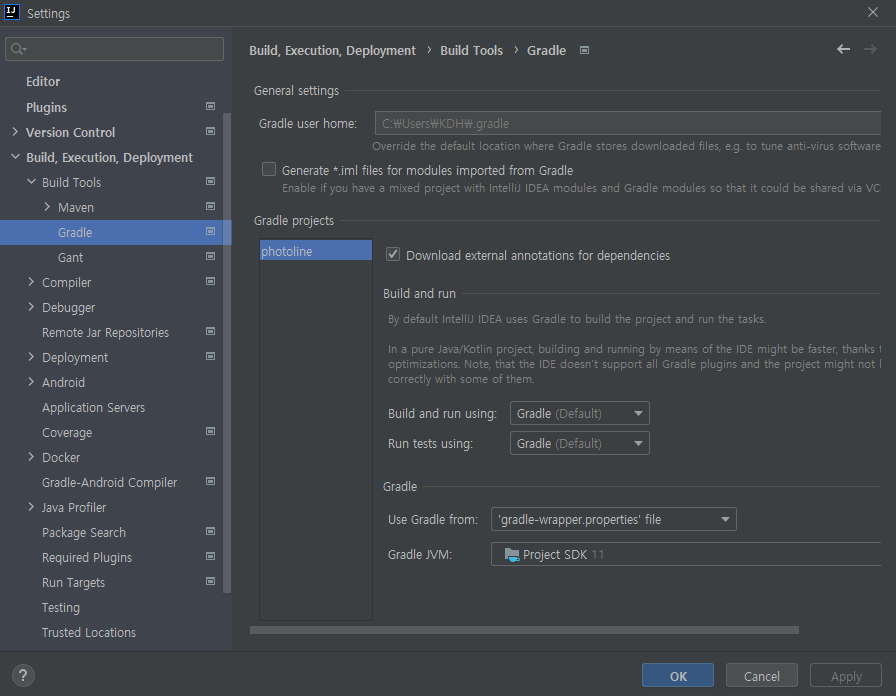The width and height of the screenshot is (896, 696).
Task: Click the IntelliJ logo in title bar
Action: tap(12, 12)
